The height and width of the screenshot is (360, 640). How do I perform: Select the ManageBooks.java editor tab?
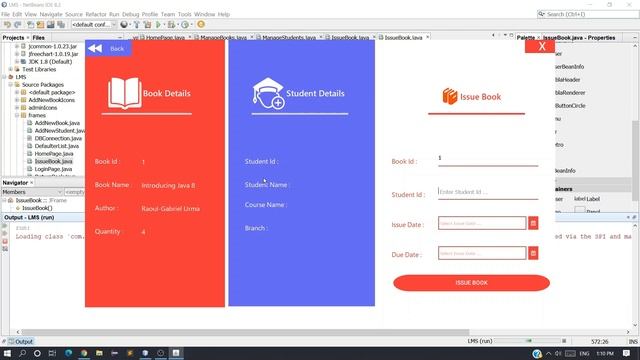[x=223, y=38]
